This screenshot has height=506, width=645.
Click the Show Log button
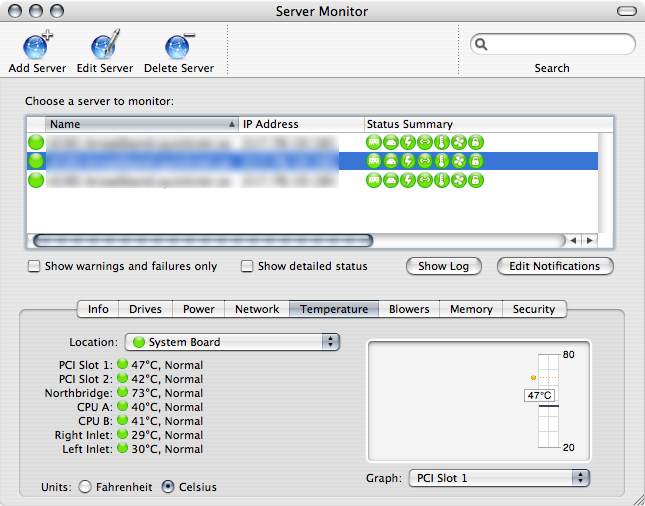click(444, 266)
